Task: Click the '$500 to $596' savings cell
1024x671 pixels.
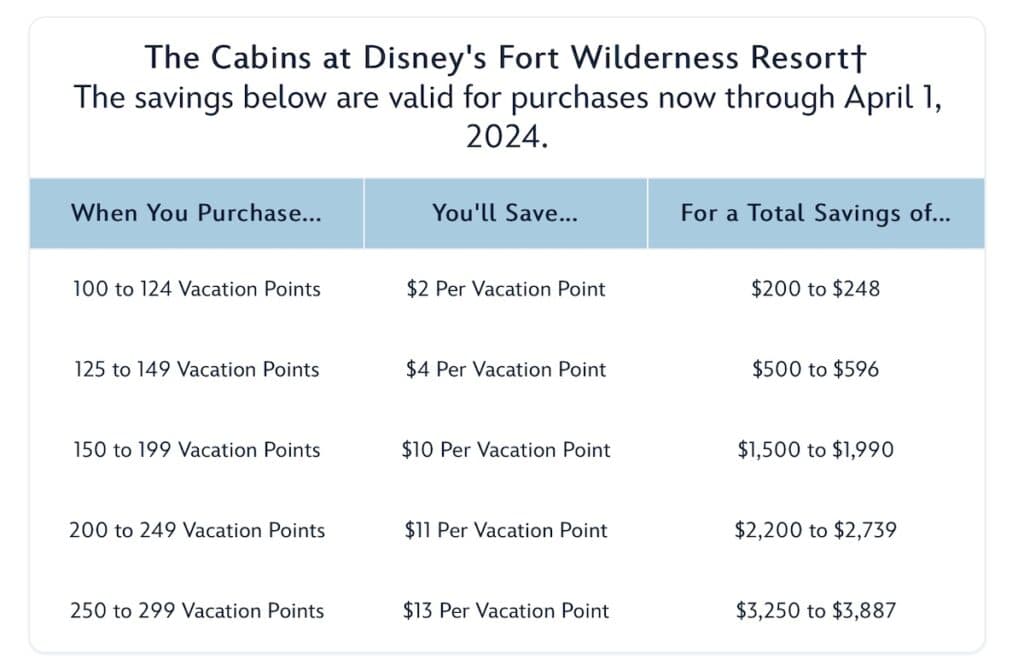Action: coord(816,369)
